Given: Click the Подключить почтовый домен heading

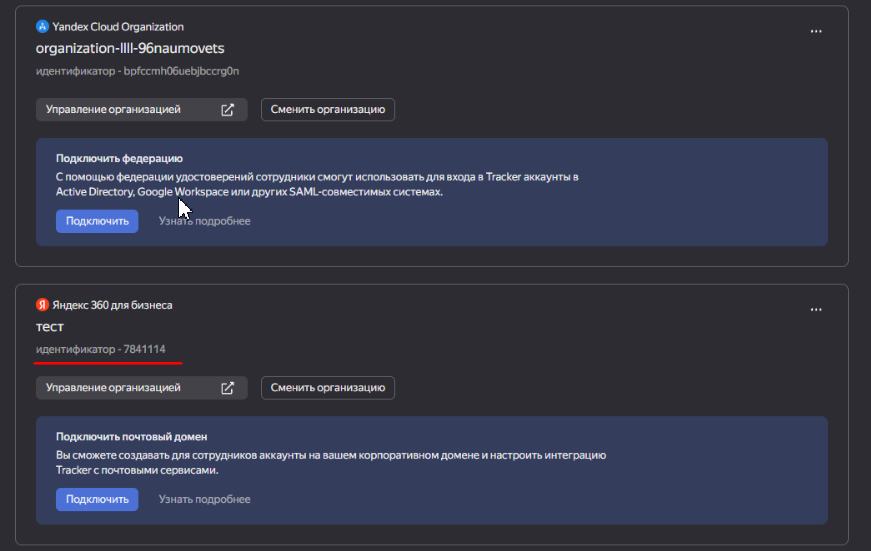Looking at the screenshot, I should pos(131,437).
